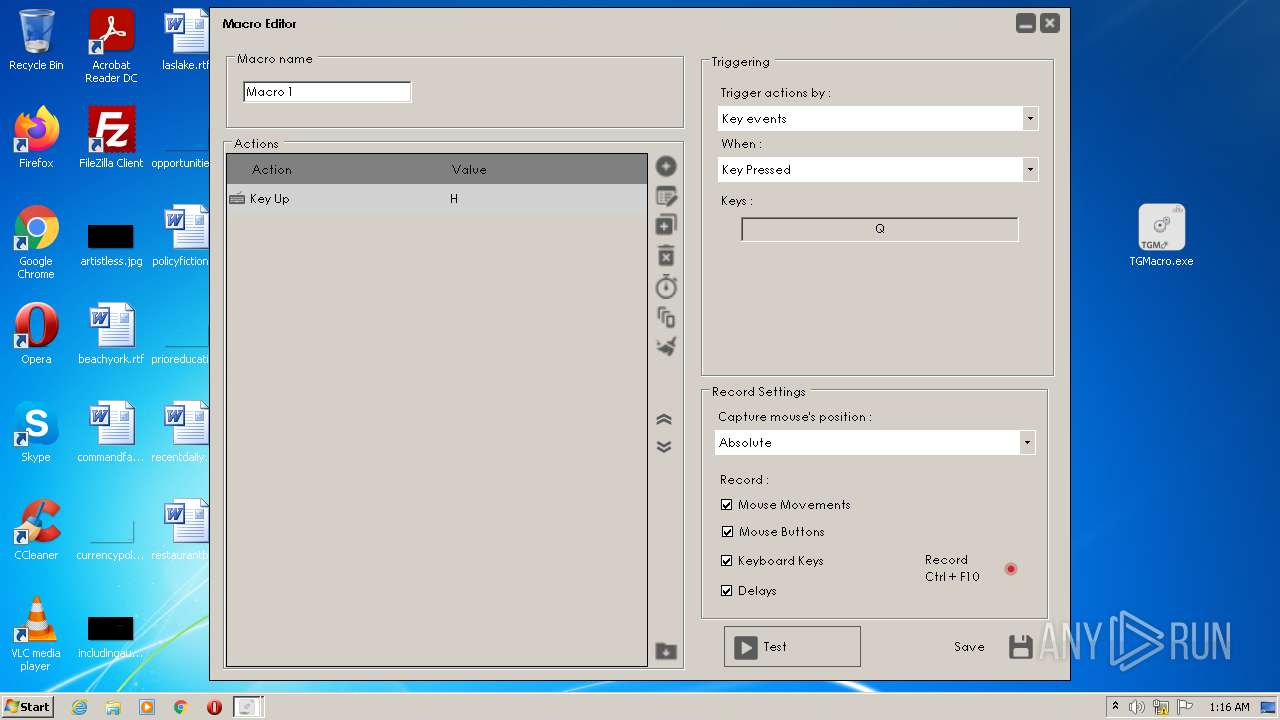The height and width of the screenshot is (720, 1280).
Task: Move action up with double chevron
Action: [664, 420]
